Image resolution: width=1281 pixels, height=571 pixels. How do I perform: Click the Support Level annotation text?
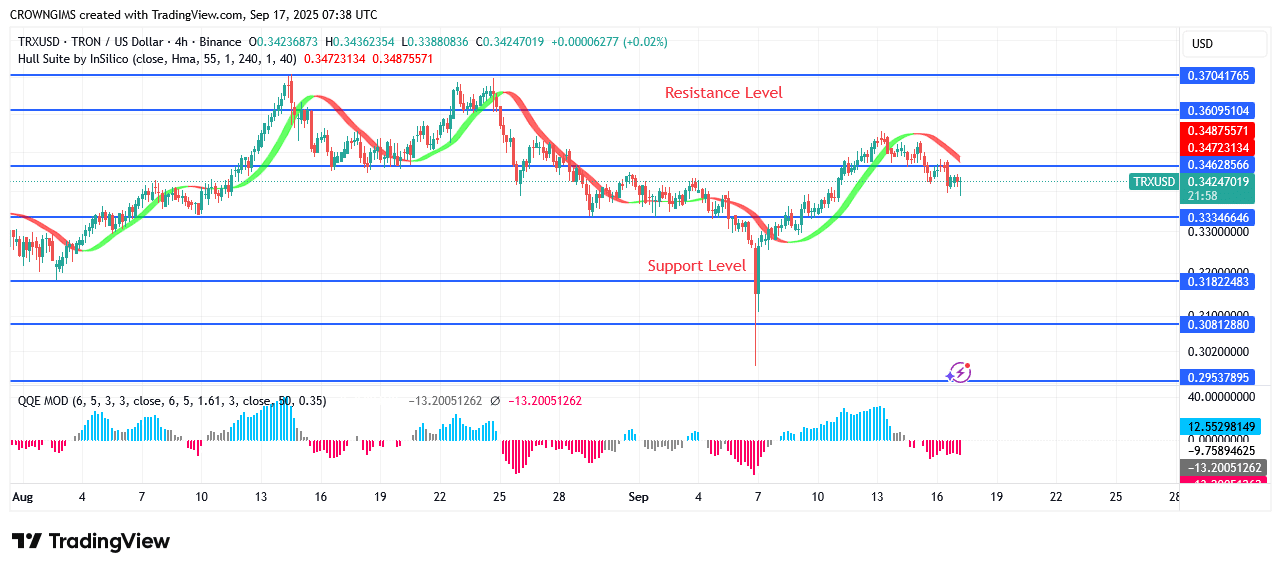pyautogui.click(x=697, y=265)
